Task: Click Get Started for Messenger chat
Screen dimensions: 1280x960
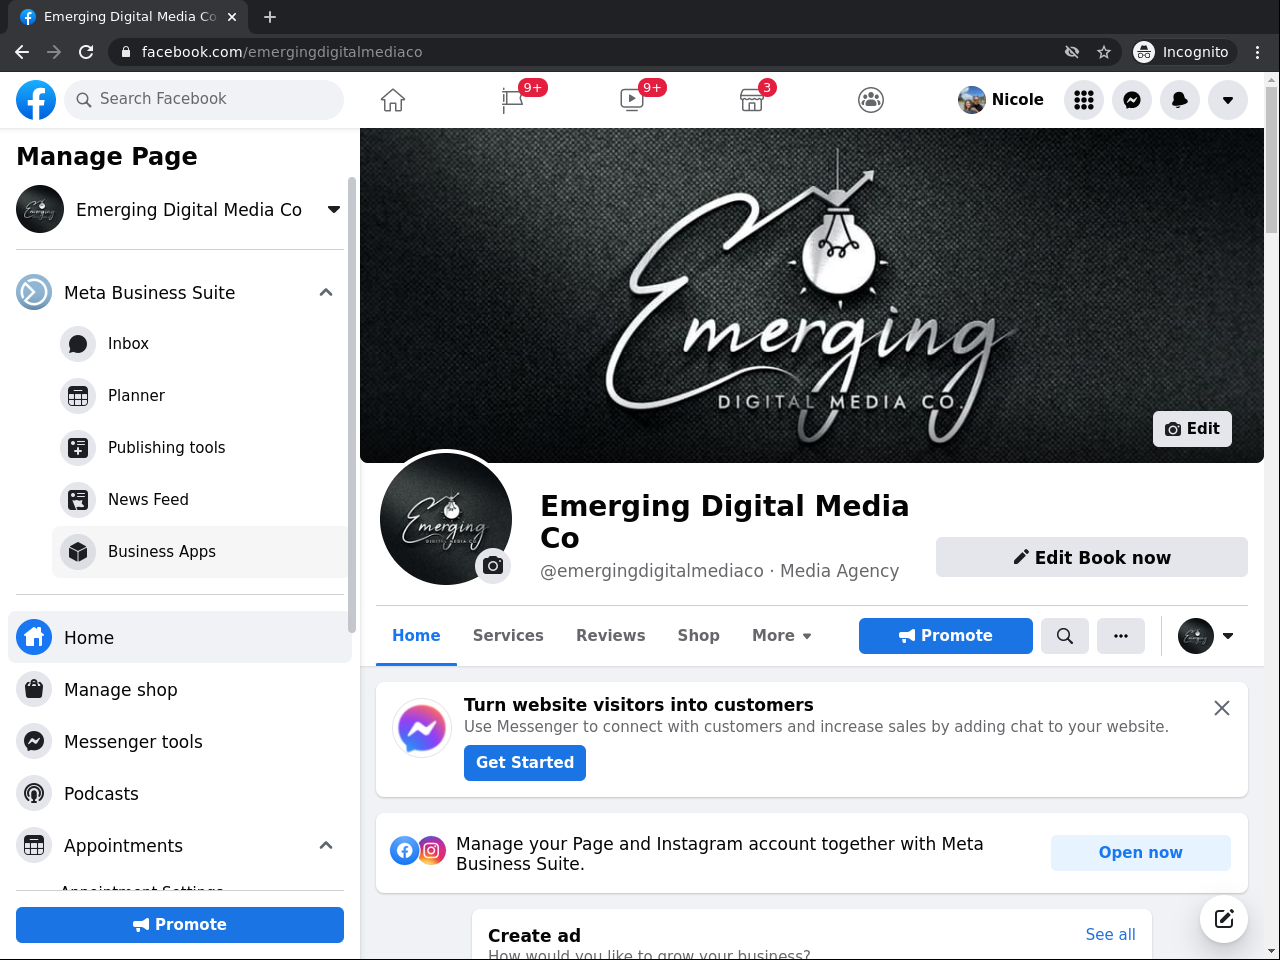Action: (x=525, y=763)
